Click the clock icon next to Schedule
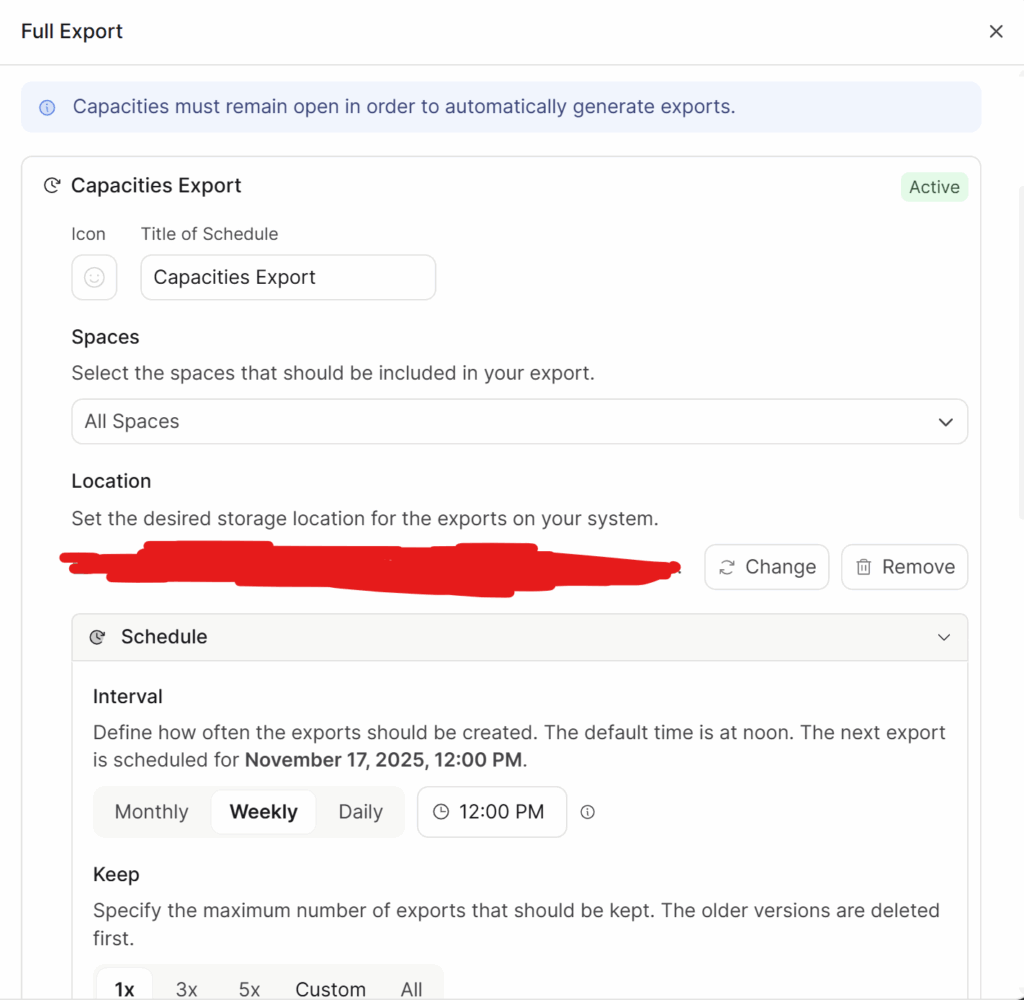The height and width of the screenshot is (1000, 1024). click(x=97, y=637)
